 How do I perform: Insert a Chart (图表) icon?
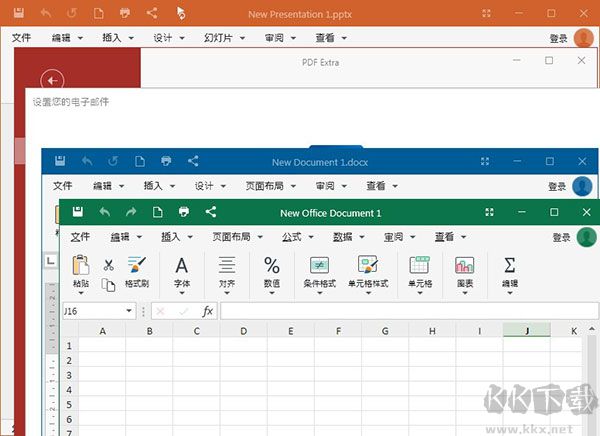(x=465, y=265)
